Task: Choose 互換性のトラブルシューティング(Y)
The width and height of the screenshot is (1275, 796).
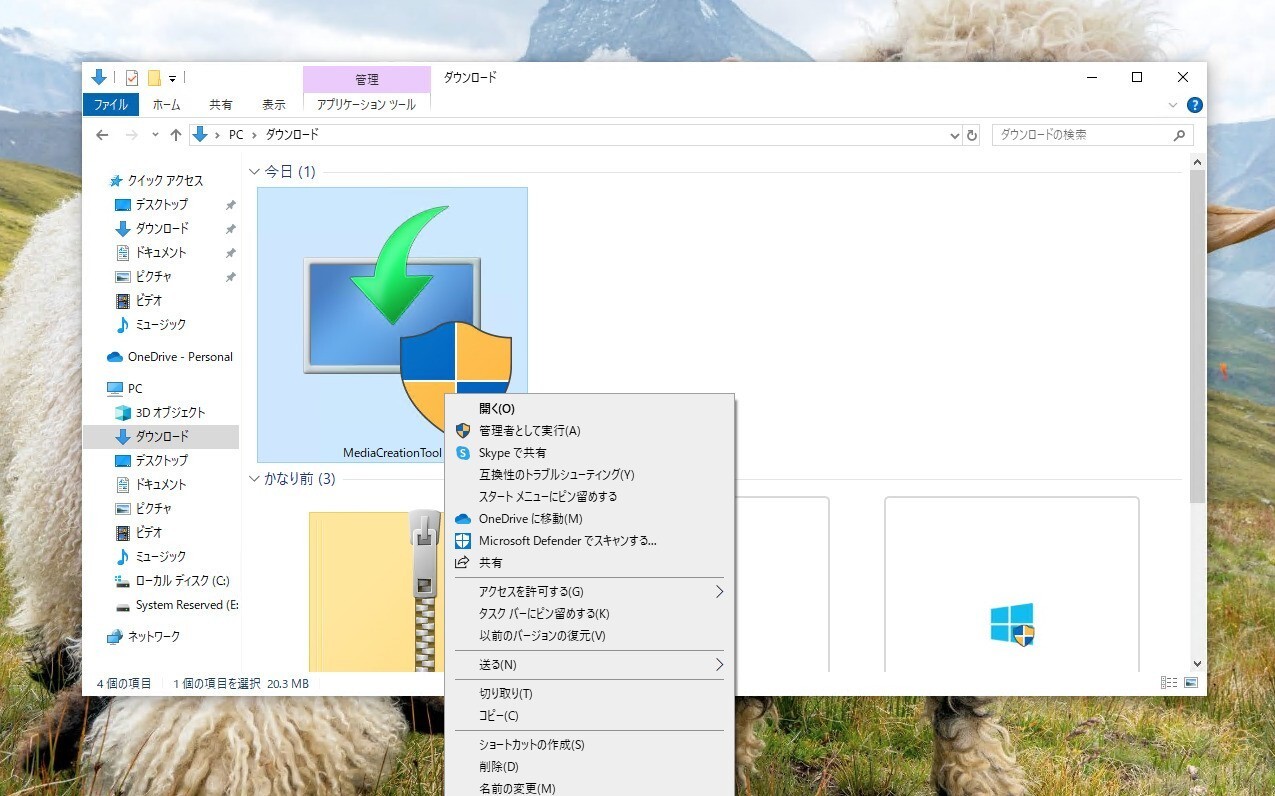Action: (589, 475)
